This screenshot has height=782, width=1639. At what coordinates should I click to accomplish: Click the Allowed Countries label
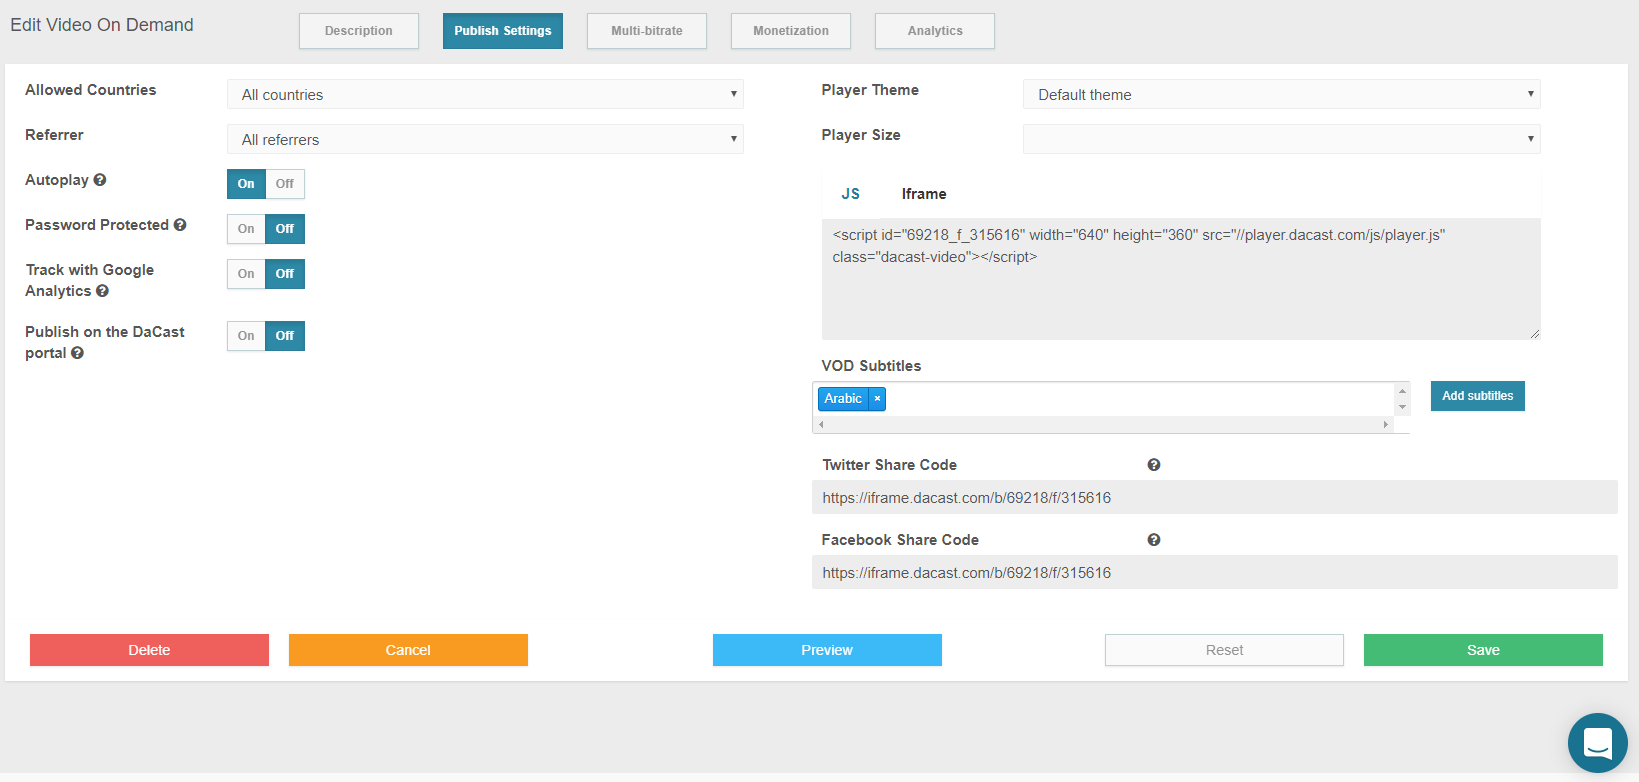(91, 90)
